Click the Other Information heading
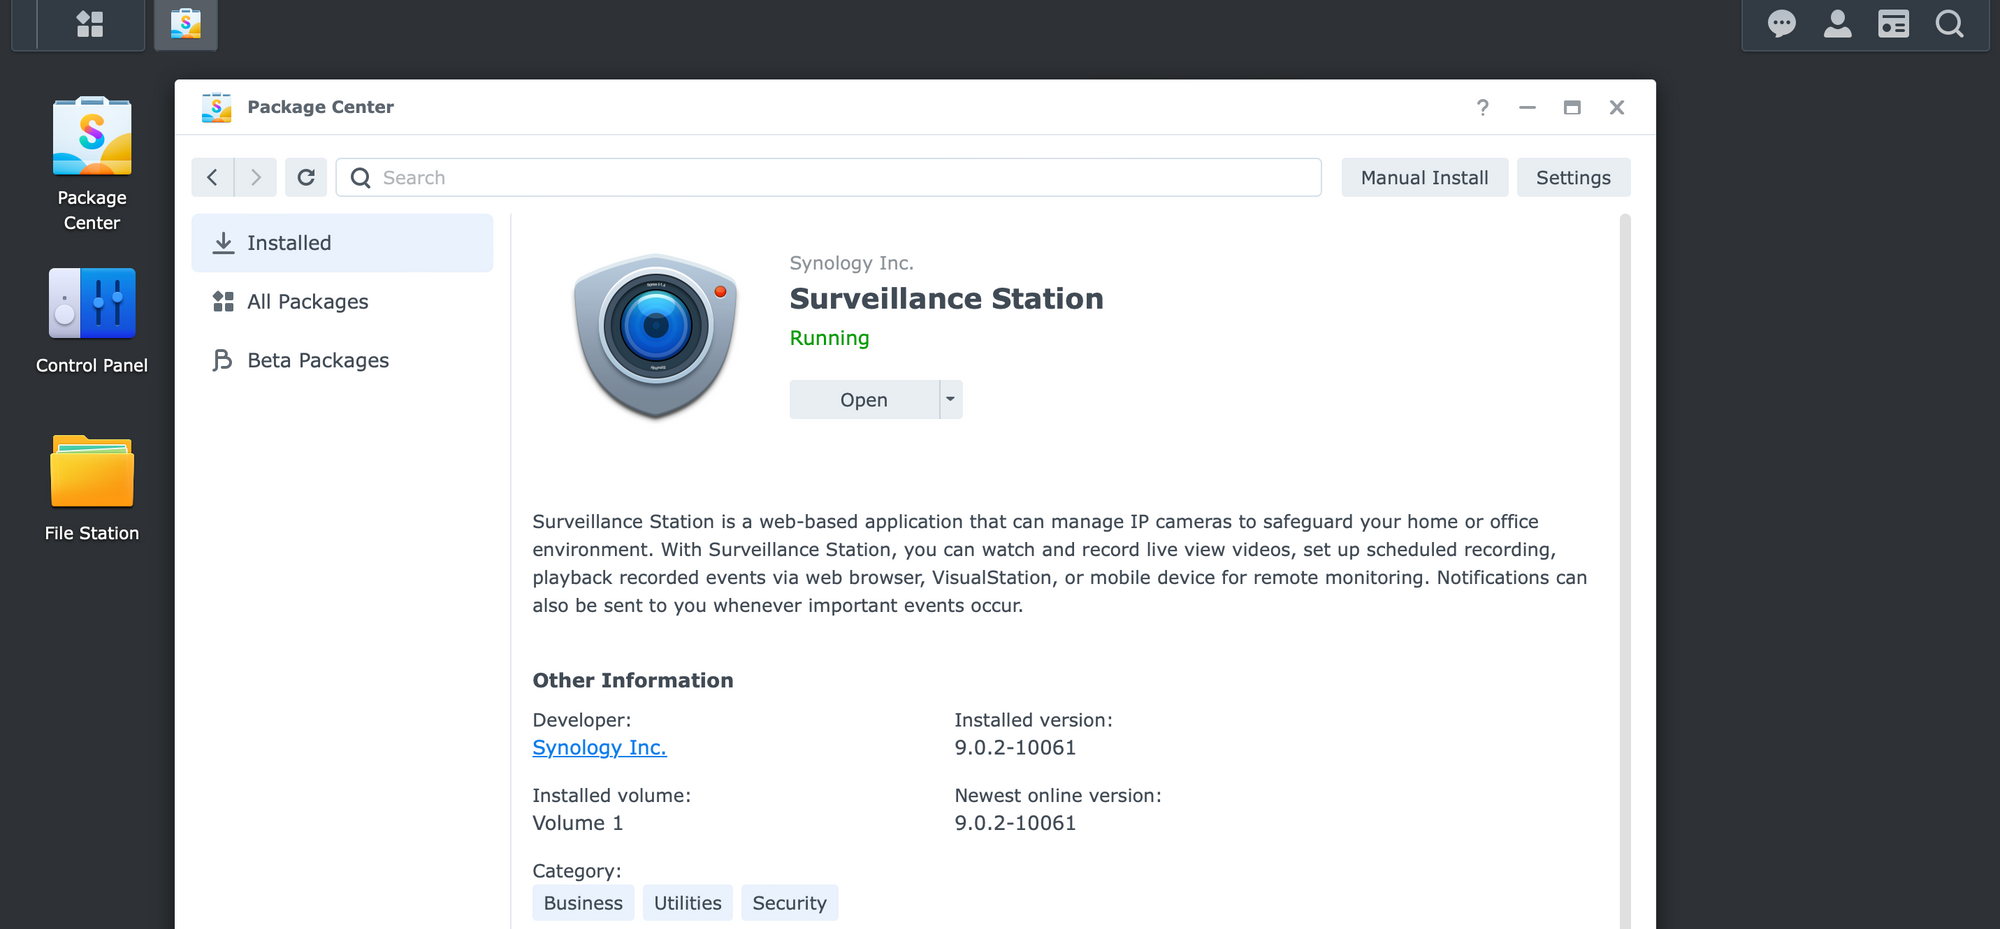 point(632,680)
